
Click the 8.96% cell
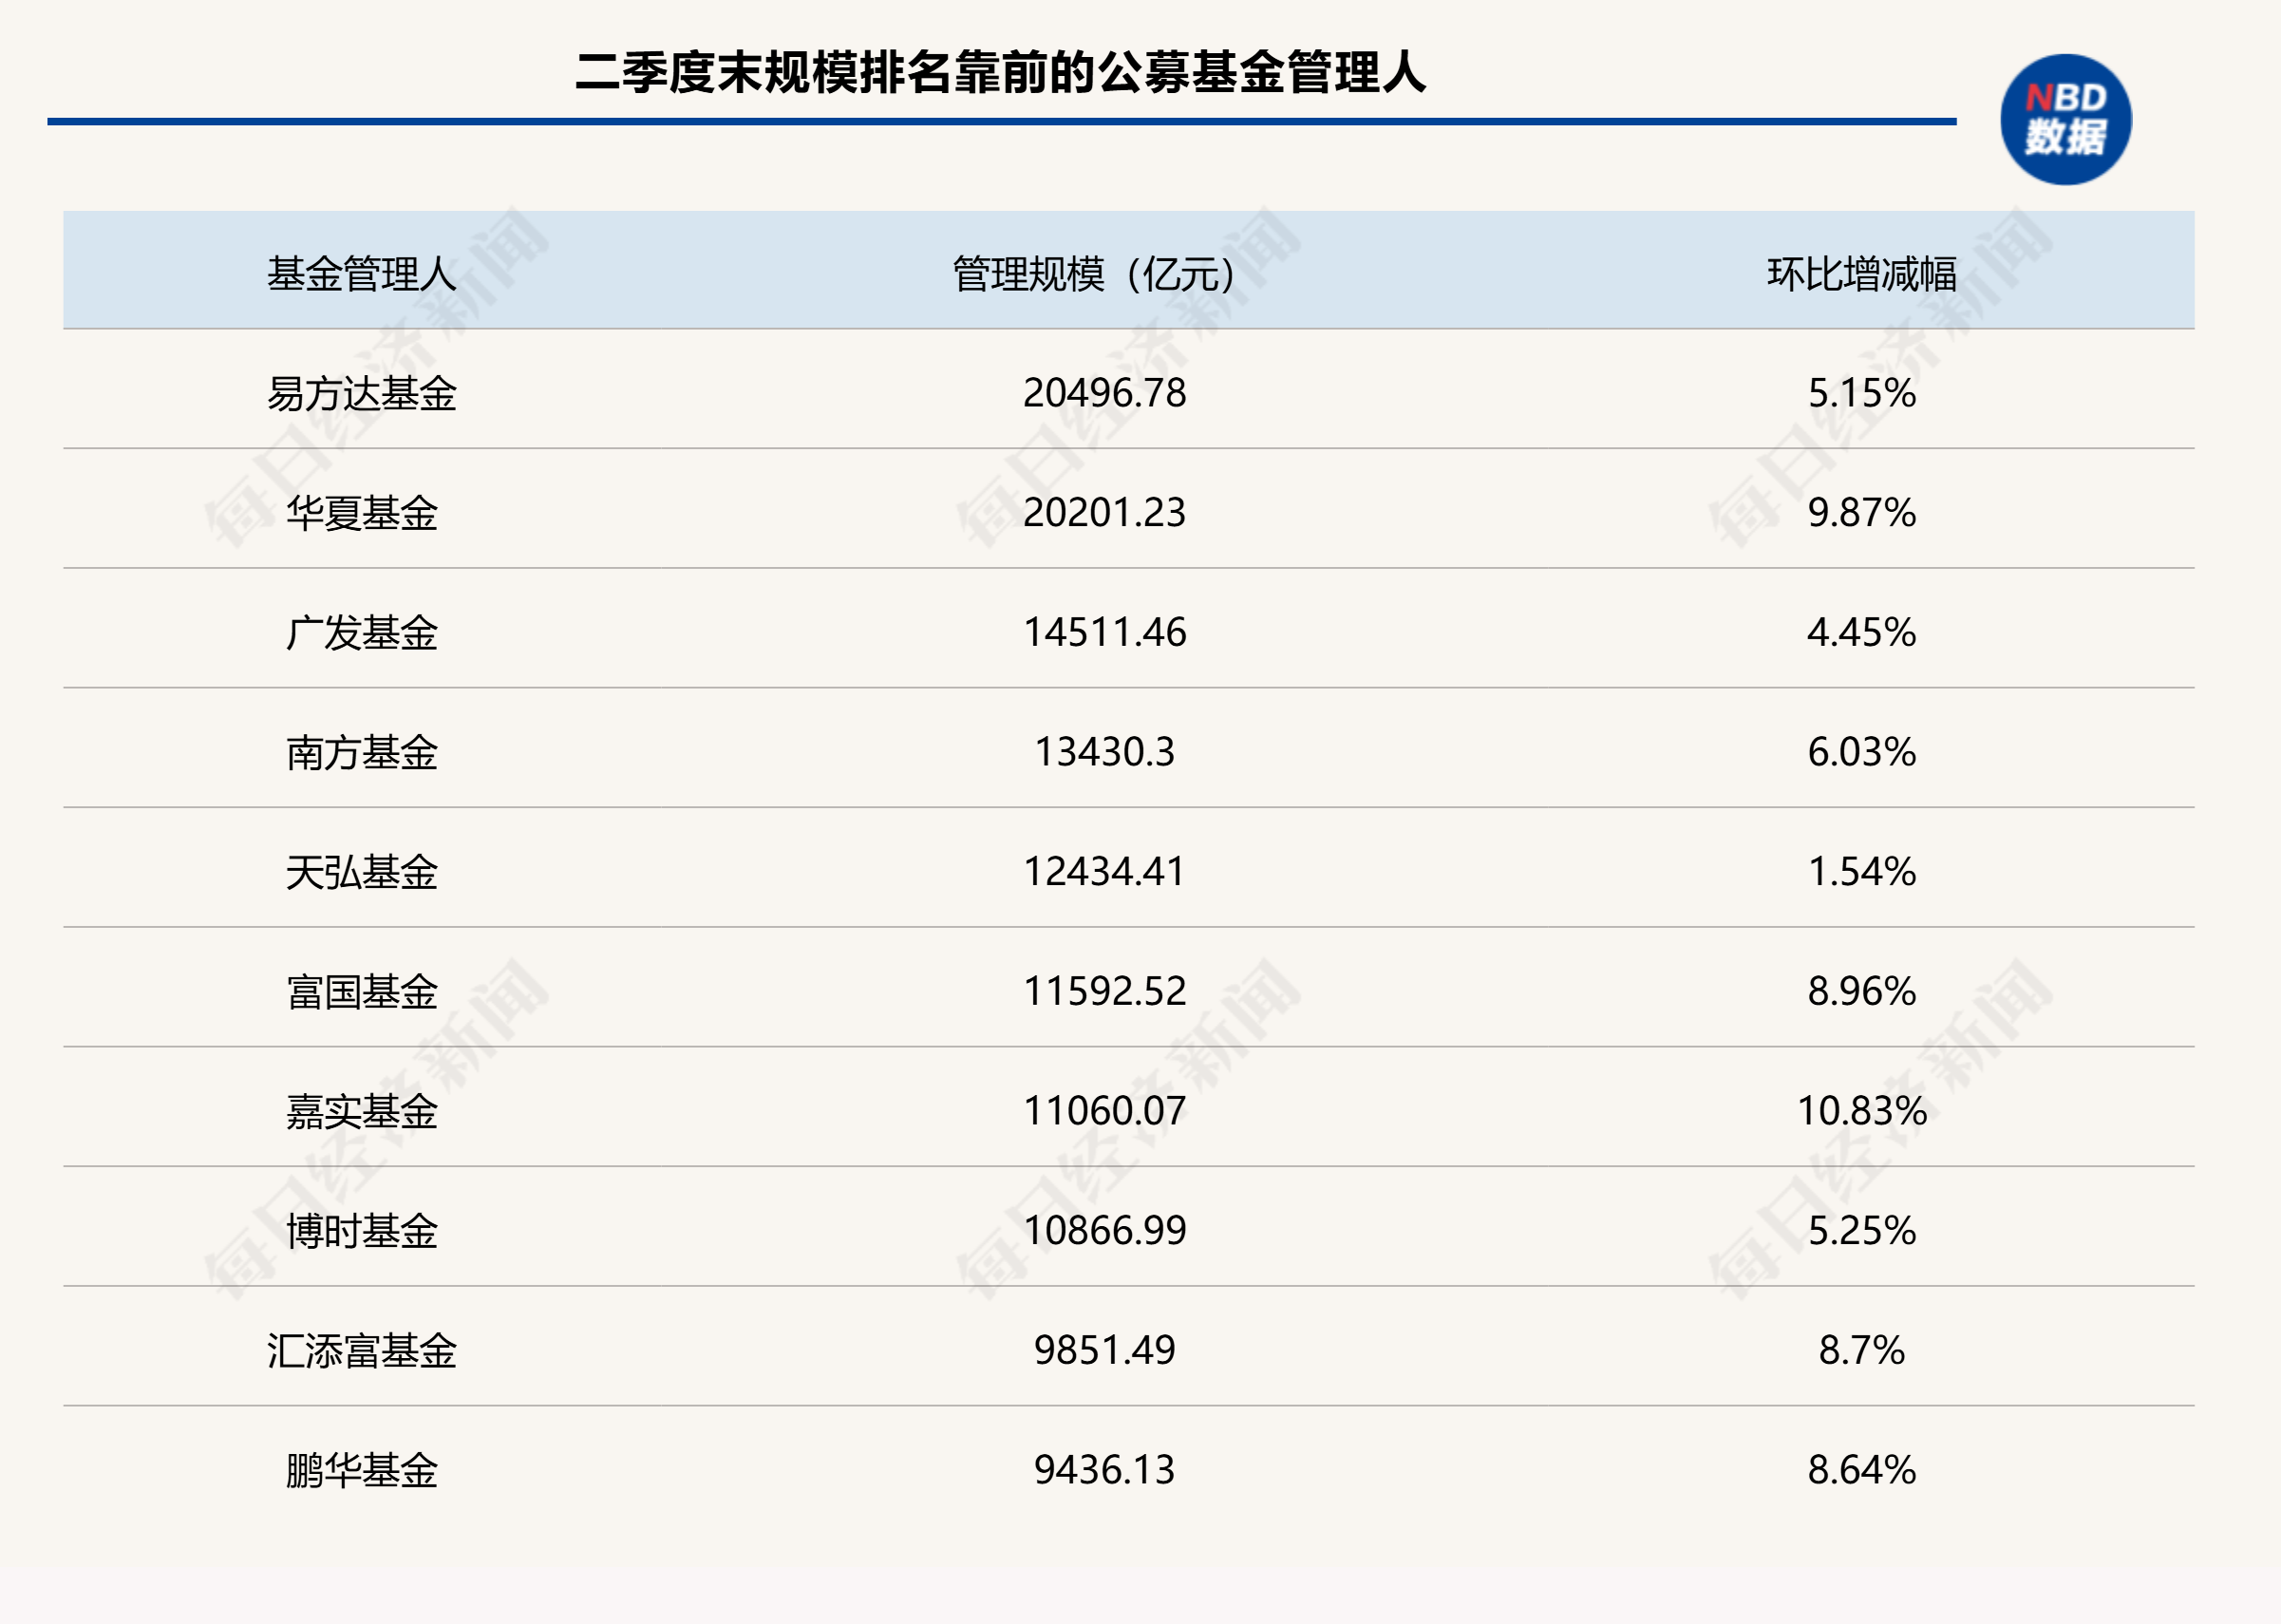[1861, 991]
